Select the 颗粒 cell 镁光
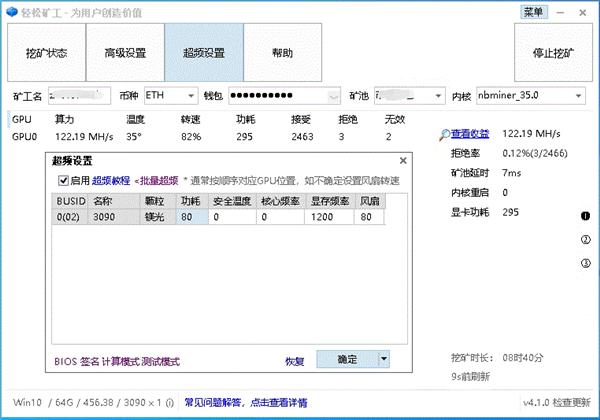 (158, 217)
